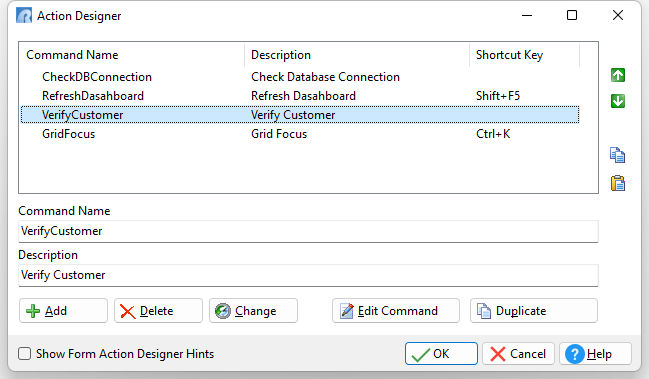
Task: Cancel the Action Designer dialog
Action: pyautogui.click(x=518, y=354)
